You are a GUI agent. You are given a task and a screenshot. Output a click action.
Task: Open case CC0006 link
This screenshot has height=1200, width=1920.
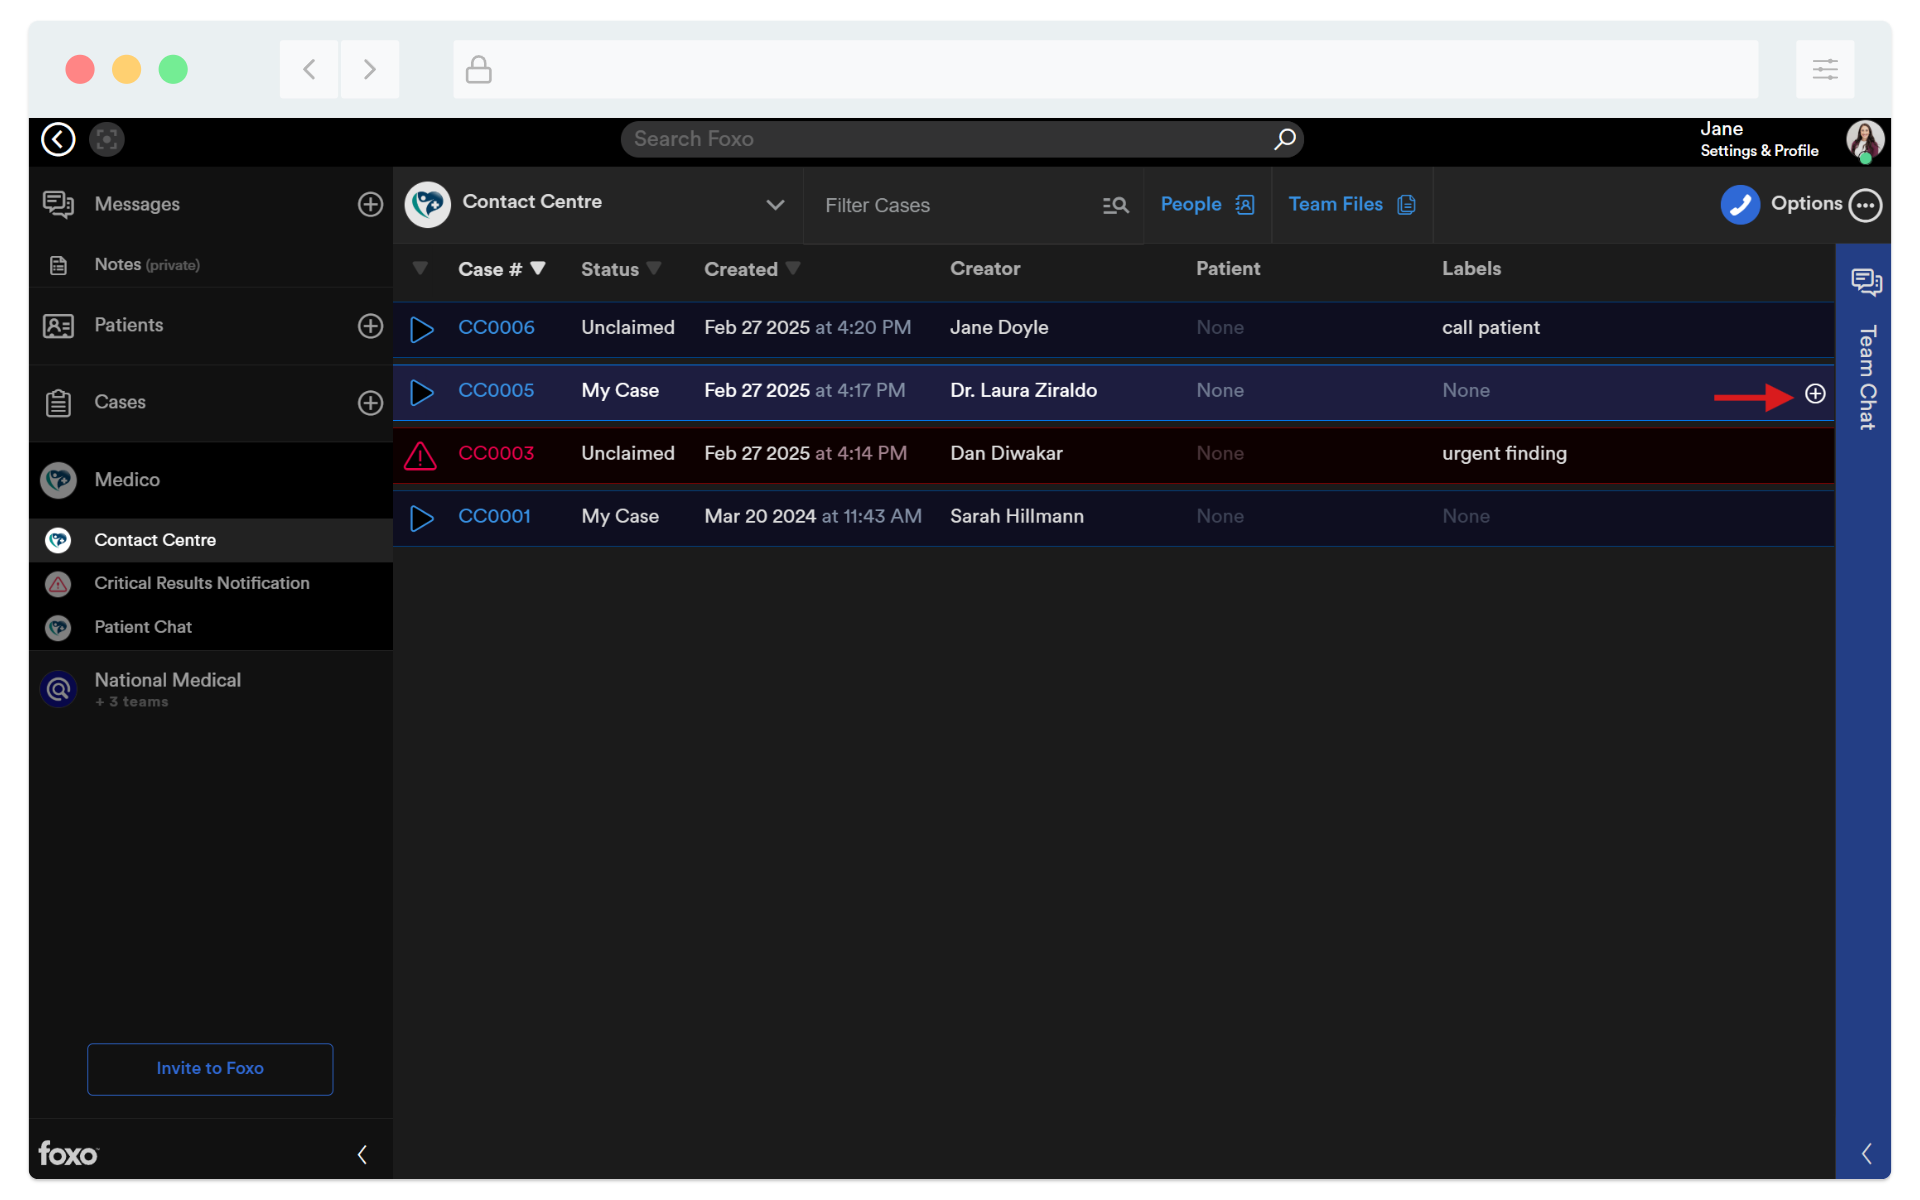pyautogui.click(x=496, y=328)
